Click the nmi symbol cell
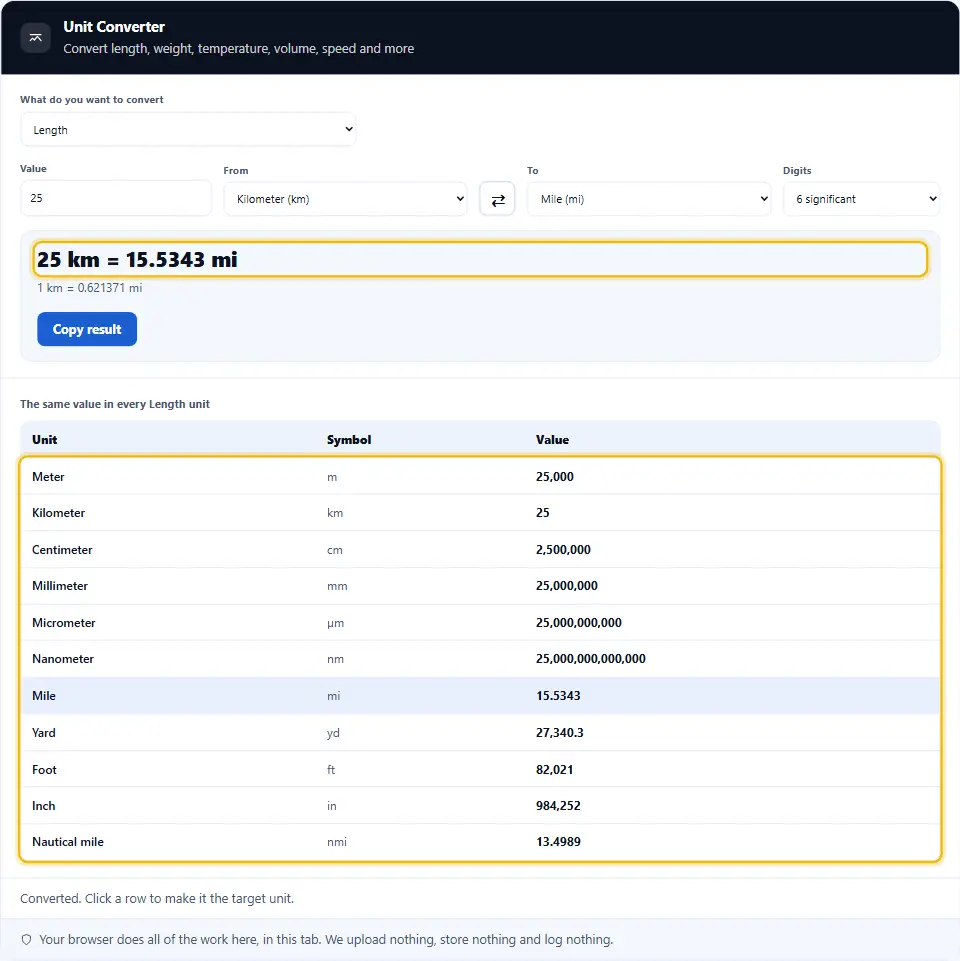This screenshot has width=960, height=961. click(337, 841)
